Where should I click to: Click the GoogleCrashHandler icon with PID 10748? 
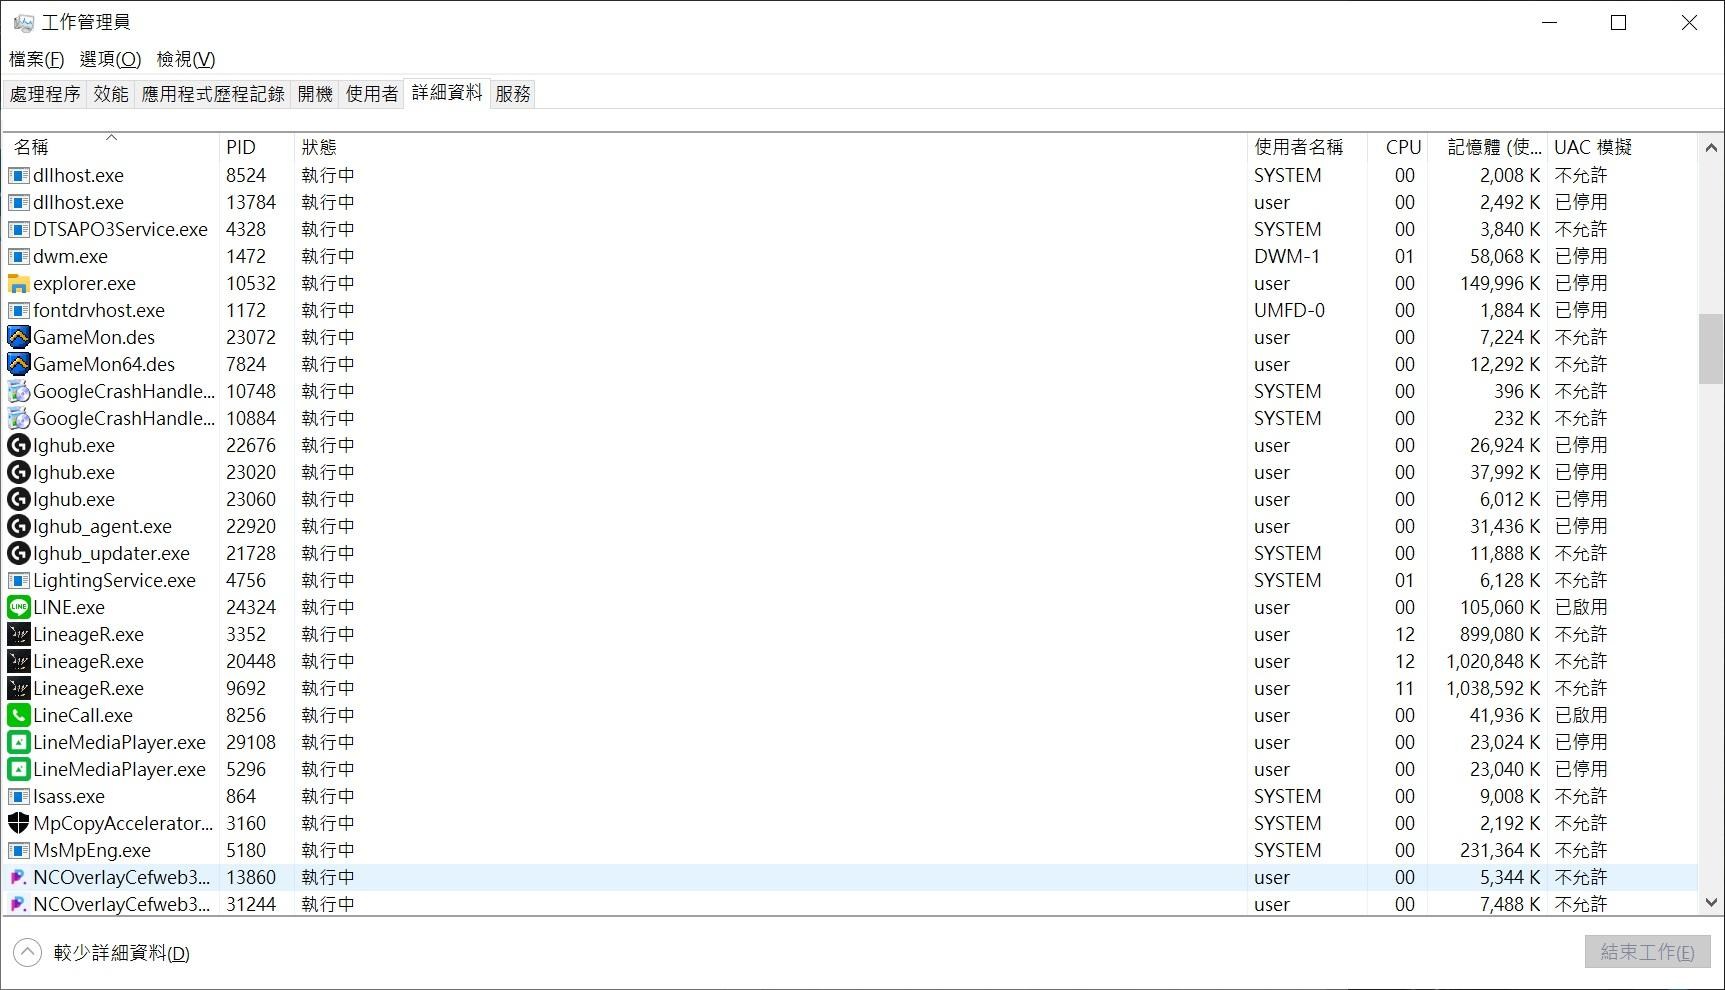pyautogui.click(x=18, y=392)
